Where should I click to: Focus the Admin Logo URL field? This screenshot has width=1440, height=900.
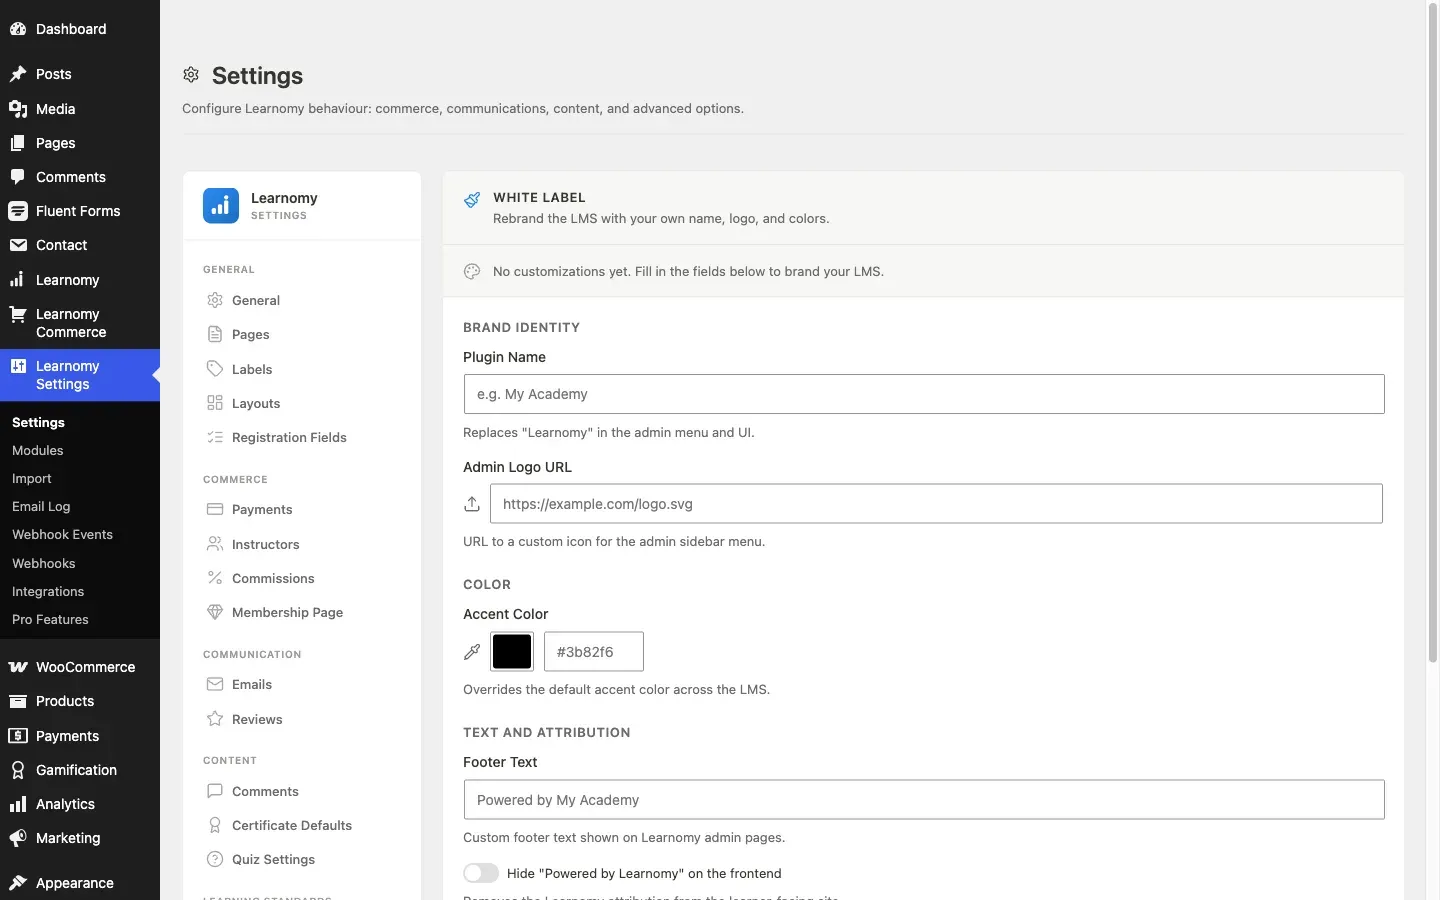(x=936, y=504)
